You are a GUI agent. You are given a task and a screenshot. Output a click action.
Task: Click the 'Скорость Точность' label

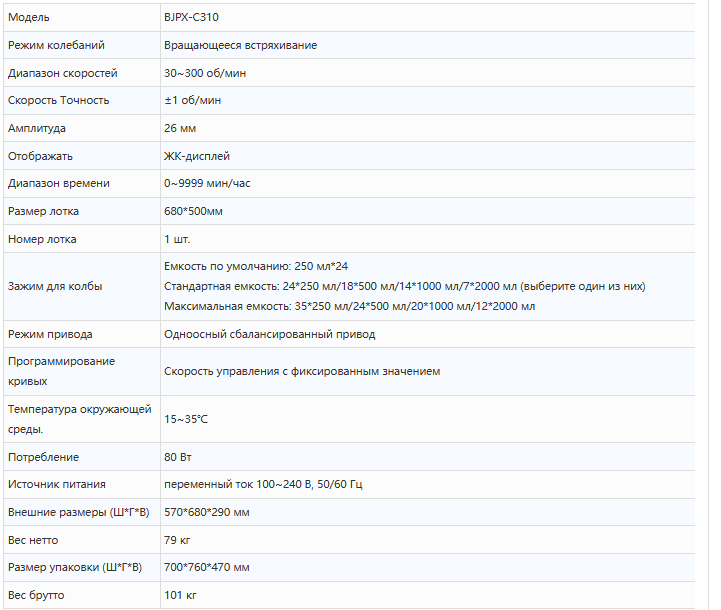(x=58, y=100)
